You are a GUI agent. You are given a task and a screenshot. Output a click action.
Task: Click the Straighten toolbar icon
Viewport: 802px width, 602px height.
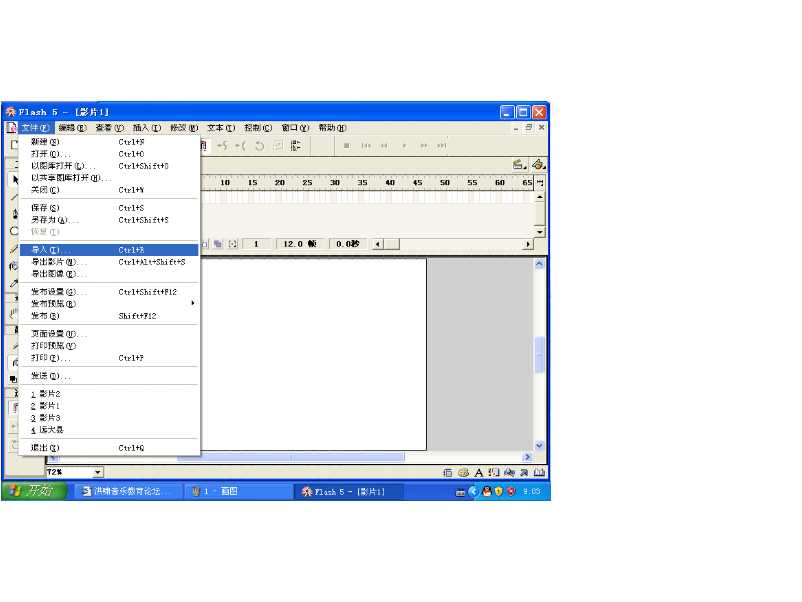240,146
